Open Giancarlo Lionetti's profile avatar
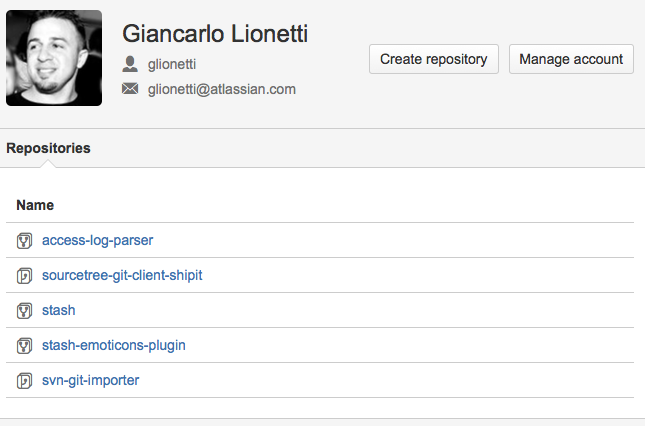This screenshot has height=426, width=645. [x=54, y=58]
